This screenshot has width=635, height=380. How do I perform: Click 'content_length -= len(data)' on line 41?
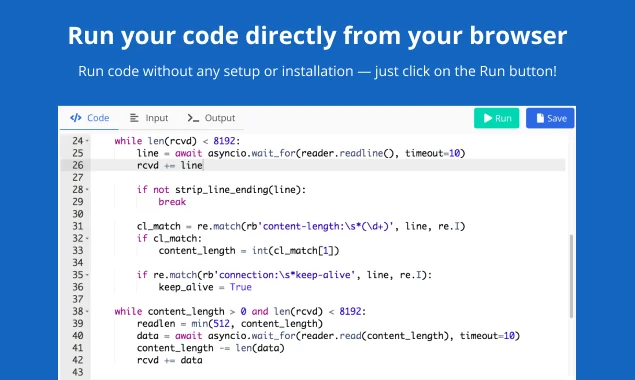(x=211, y=348)
